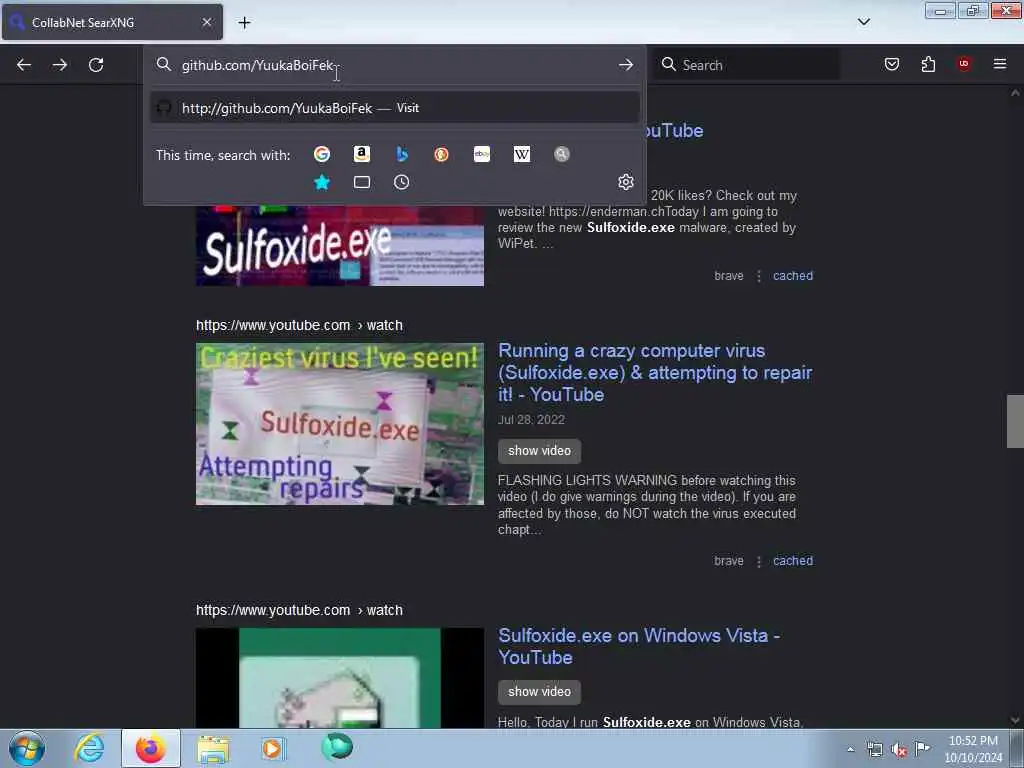
Task: Click the Search box in toolbar
Action: click(746, 65)
